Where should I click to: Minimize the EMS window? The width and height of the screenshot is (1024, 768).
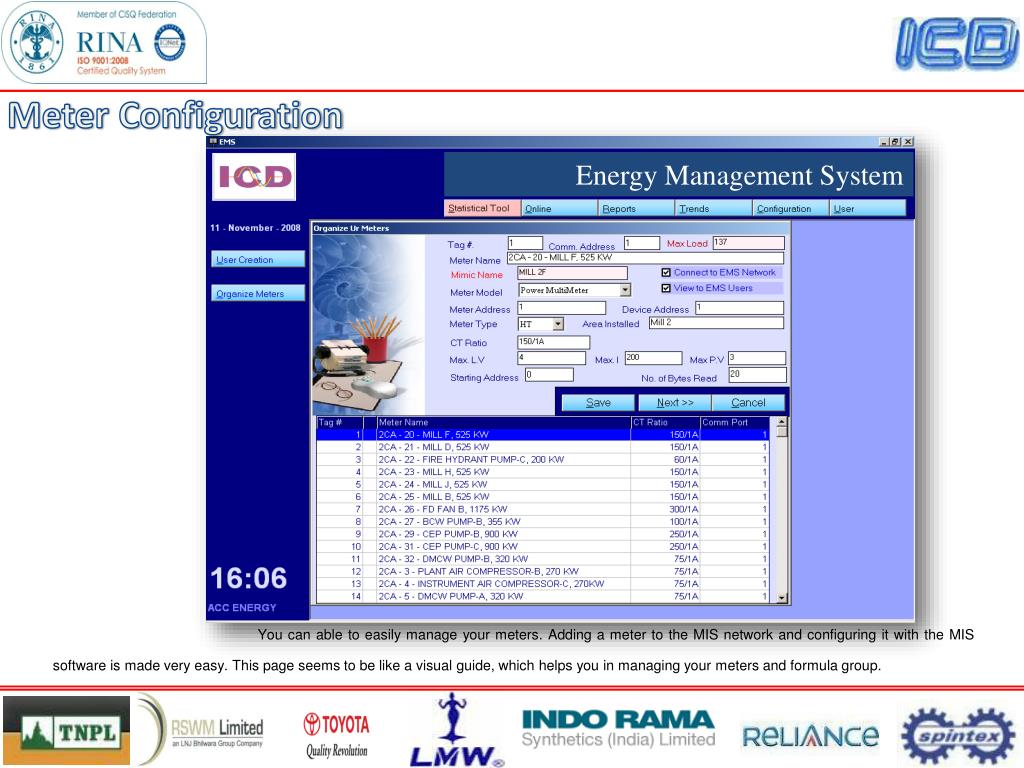click(x=884, y=142)
